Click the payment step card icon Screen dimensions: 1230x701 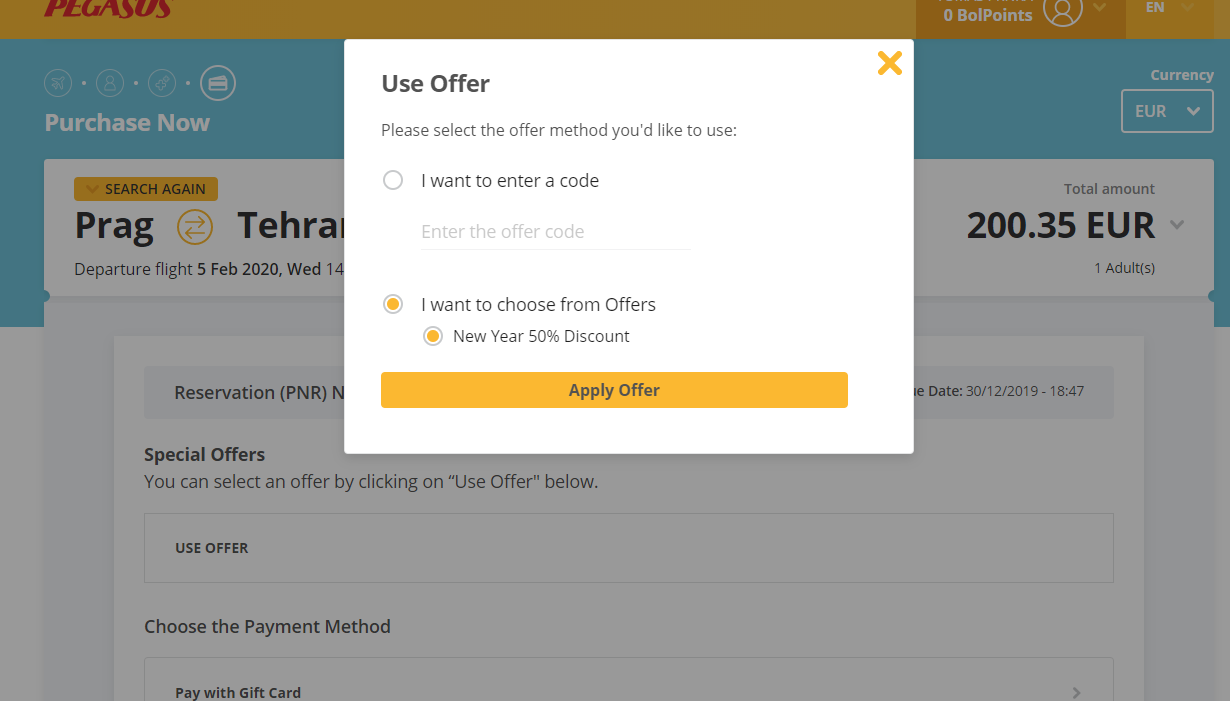(218, 82)
